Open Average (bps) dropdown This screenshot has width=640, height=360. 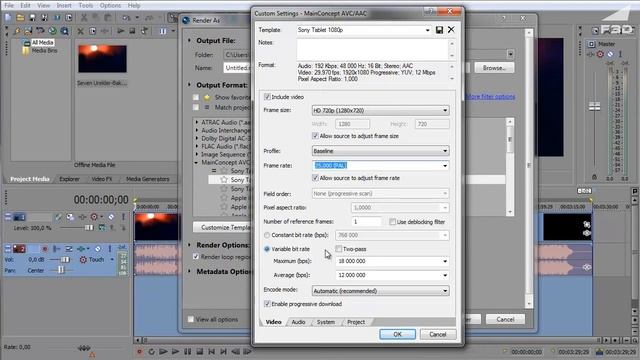click(x=445, y=275)
